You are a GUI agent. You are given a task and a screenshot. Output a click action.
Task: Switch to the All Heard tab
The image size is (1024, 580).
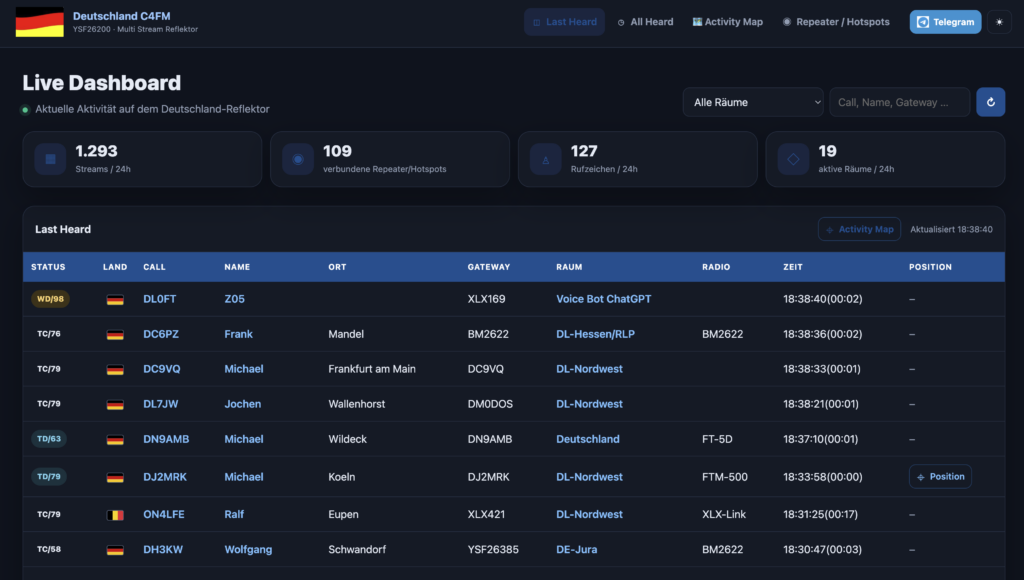click(x=645, y=22)
